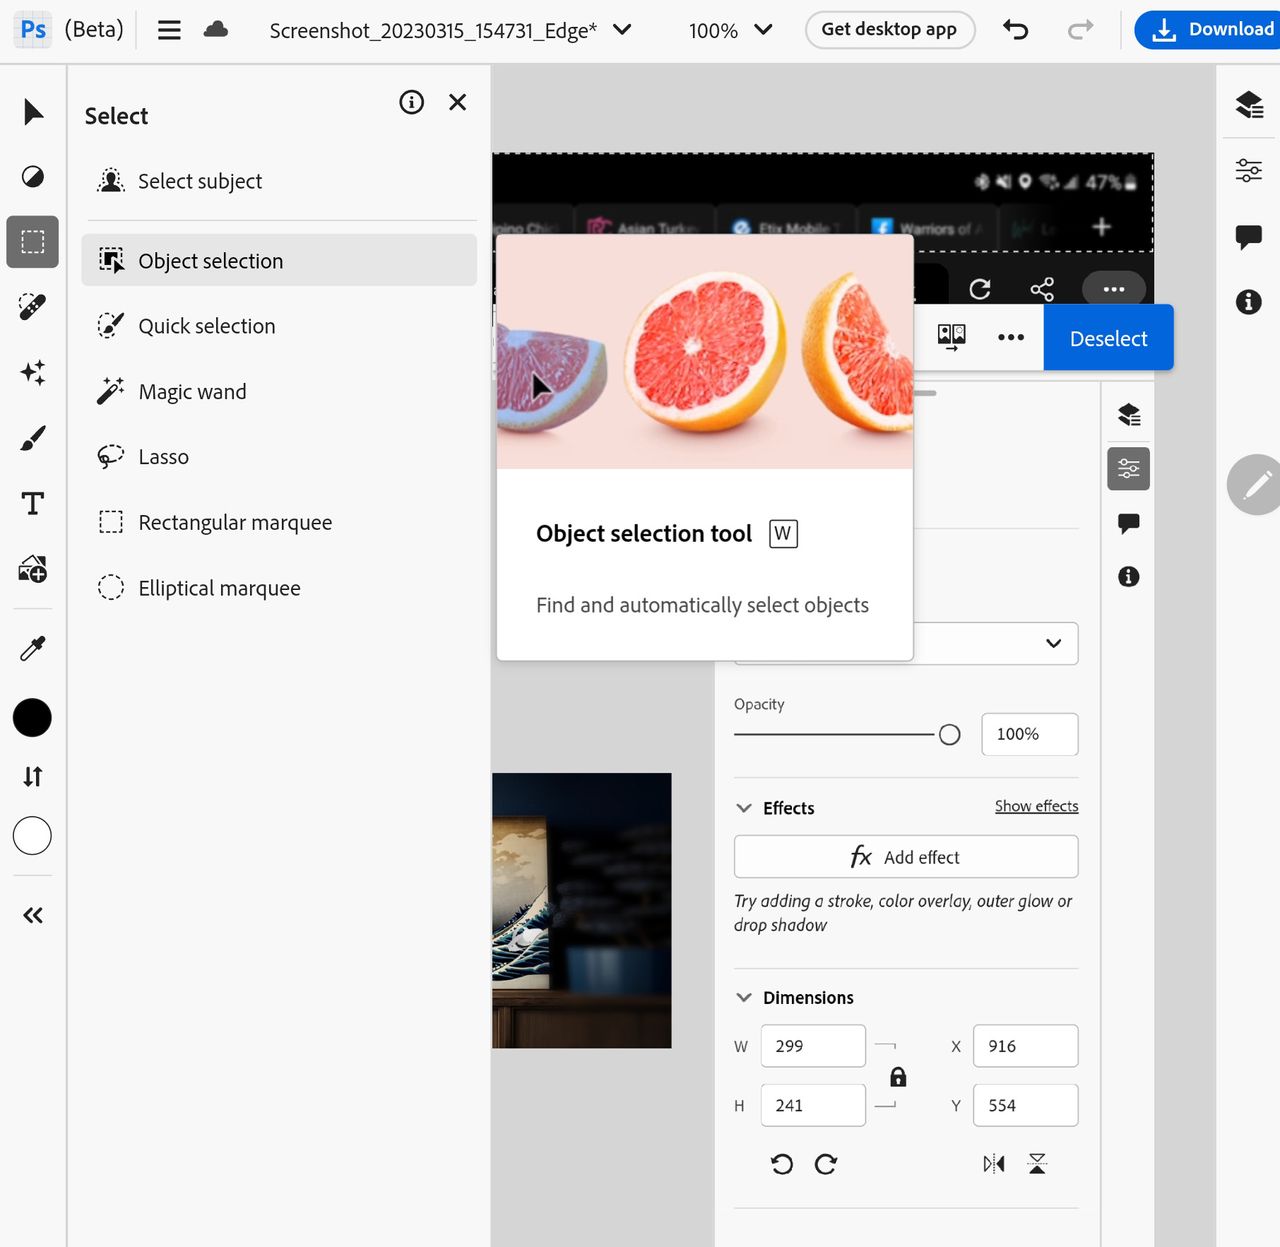Screen dimensions: 1280x1247
Task: Open the sparkle quick actions tool
Action: coord(33,373)
